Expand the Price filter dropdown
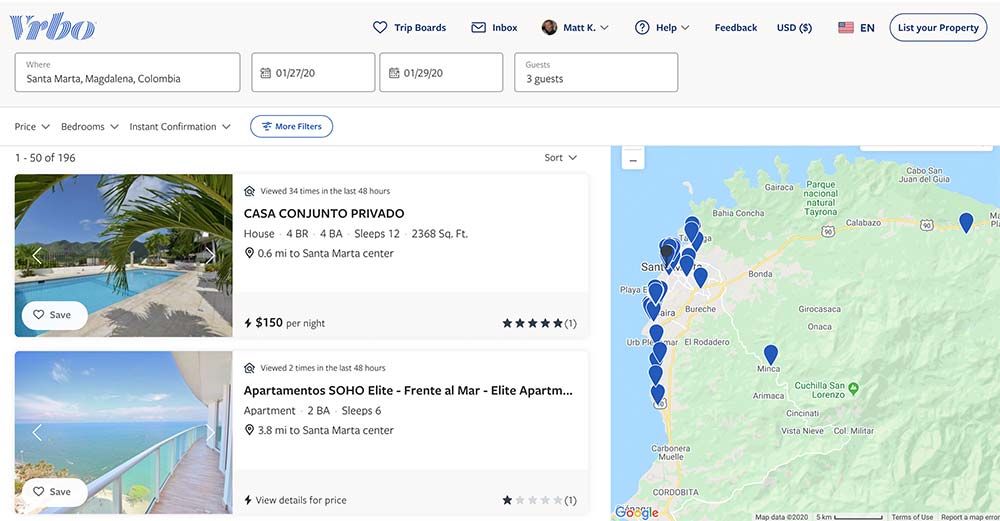 pyautogui.click(x=32, y=126)
